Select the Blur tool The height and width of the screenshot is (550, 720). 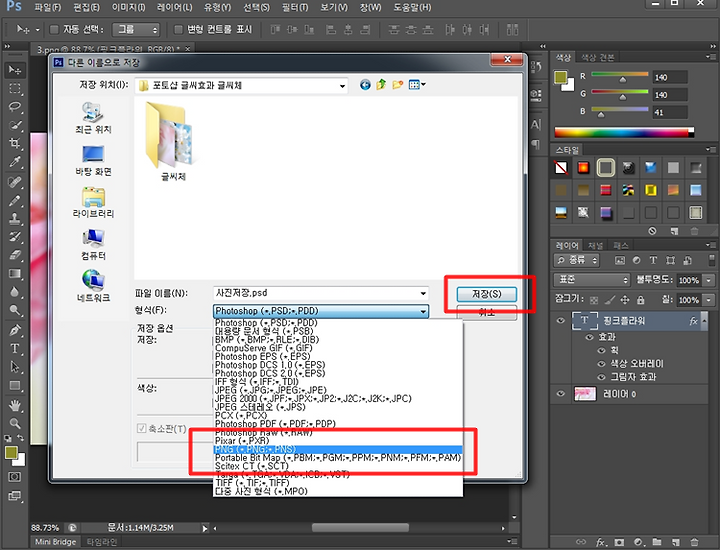(15, 292)
